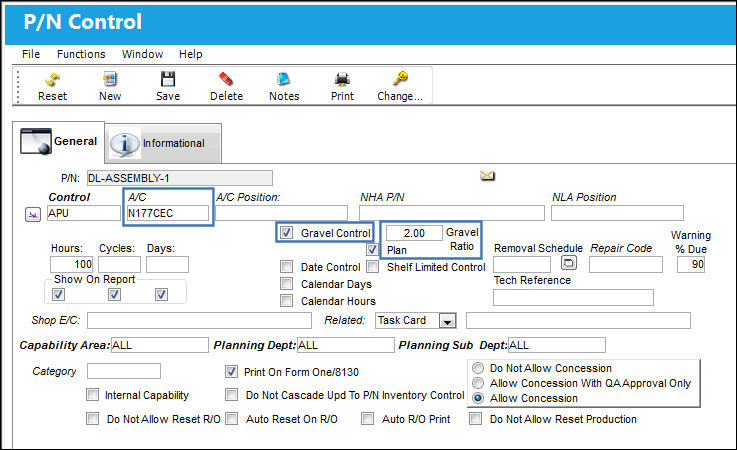The width and height of the screenshot is (737, 450).
Task: Click the Warning % Due field showing 90
Action: coord(691,265)
